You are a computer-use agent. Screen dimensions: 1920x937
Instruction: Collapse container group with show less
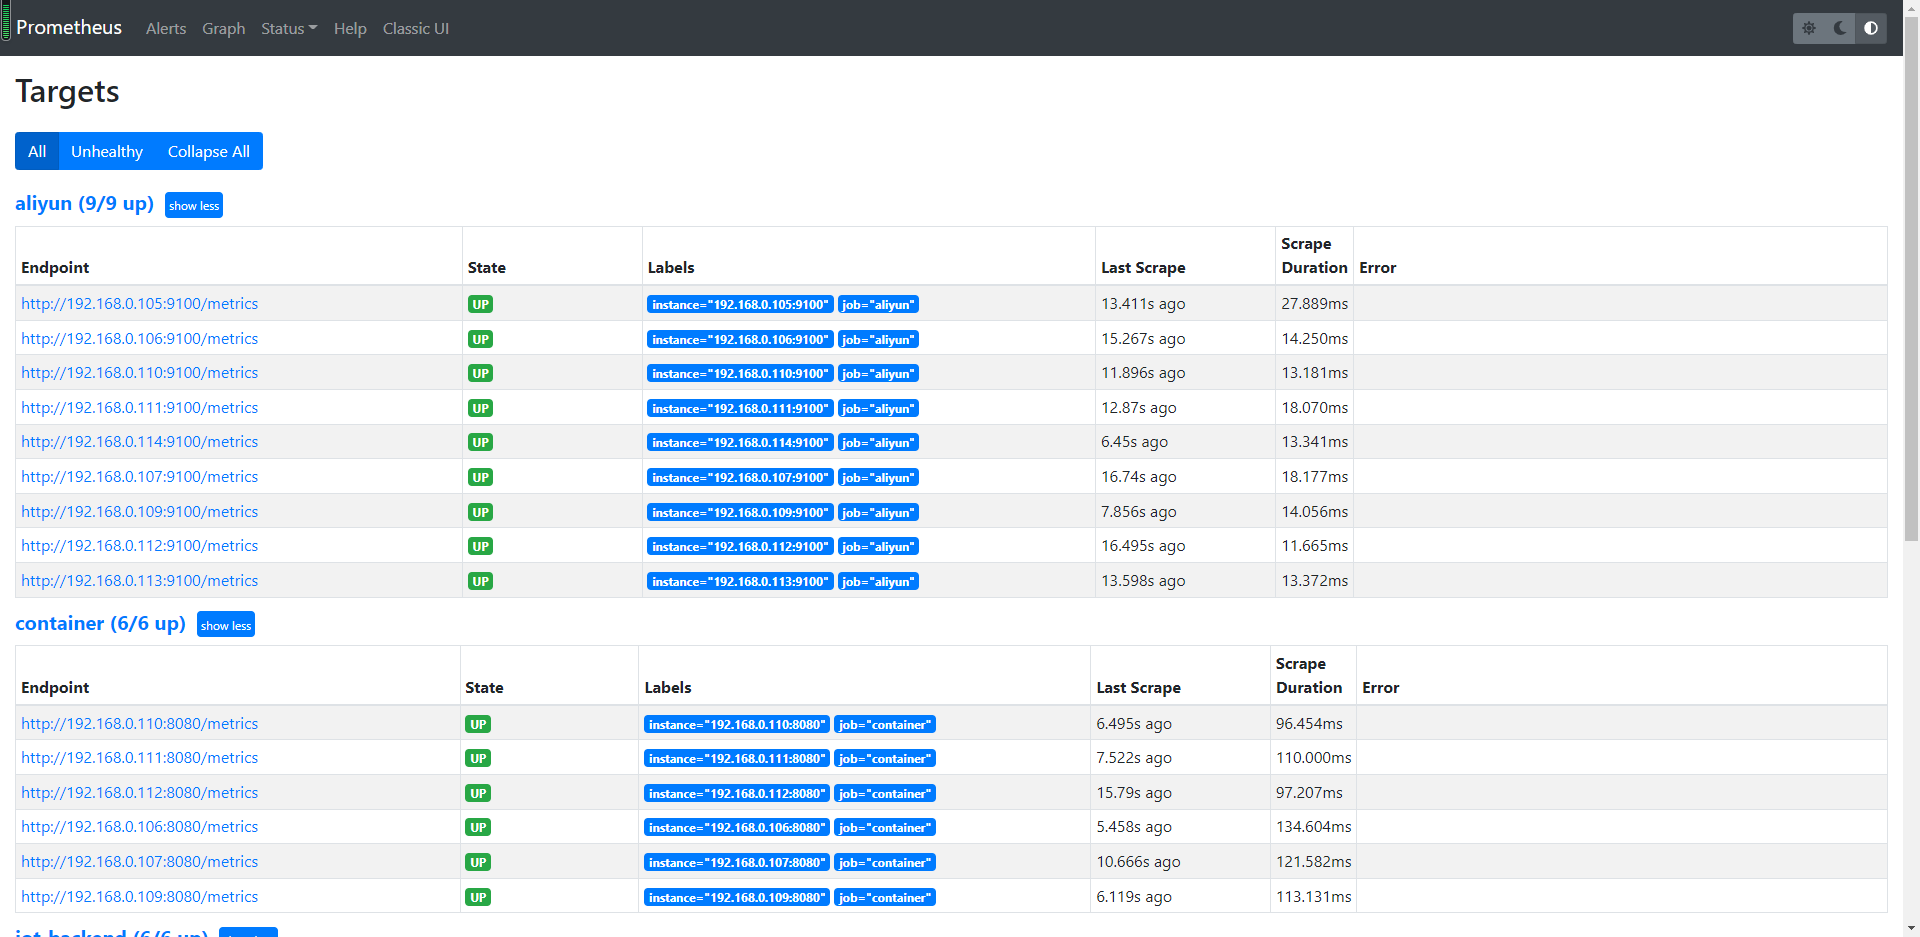click(226, 624)
